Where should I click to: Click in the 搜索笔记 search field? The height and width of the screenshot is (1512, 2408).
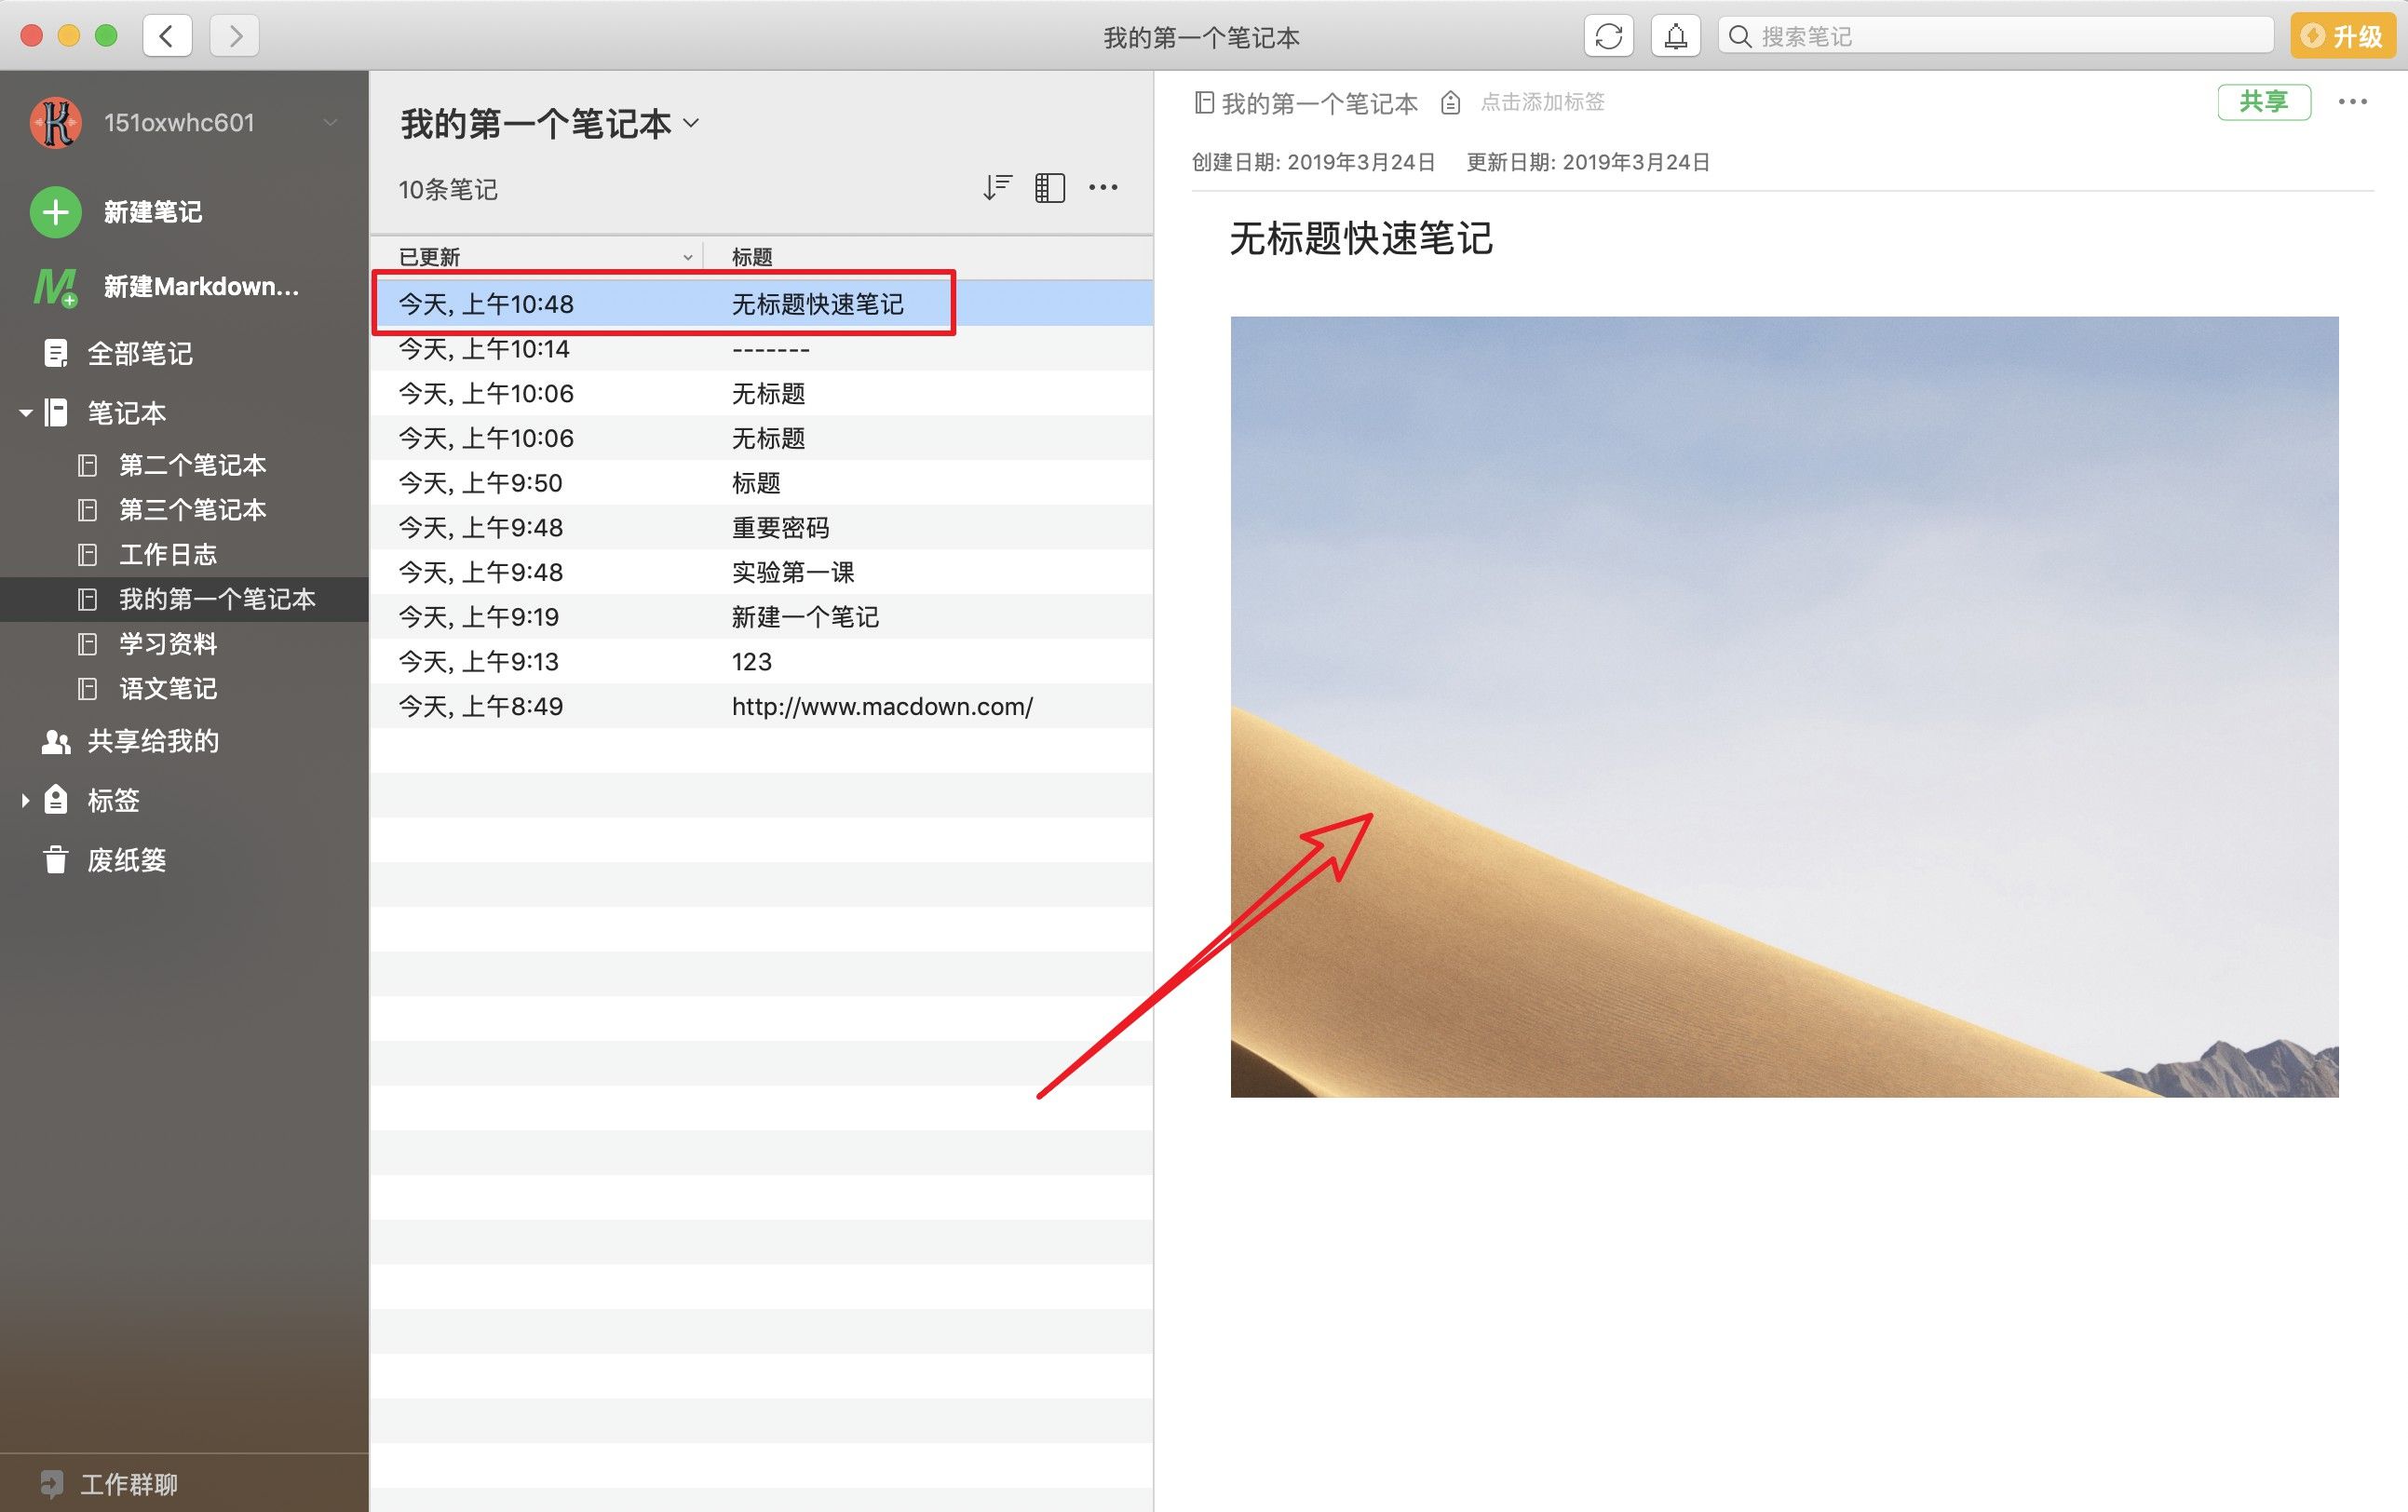point(1996,36)
